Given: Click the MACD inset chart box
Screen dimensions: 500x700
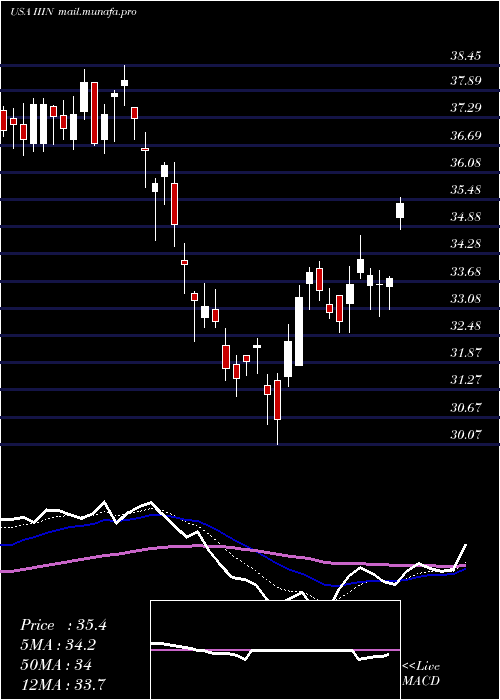Looking at the screenshot, I should tap(275, 650).
